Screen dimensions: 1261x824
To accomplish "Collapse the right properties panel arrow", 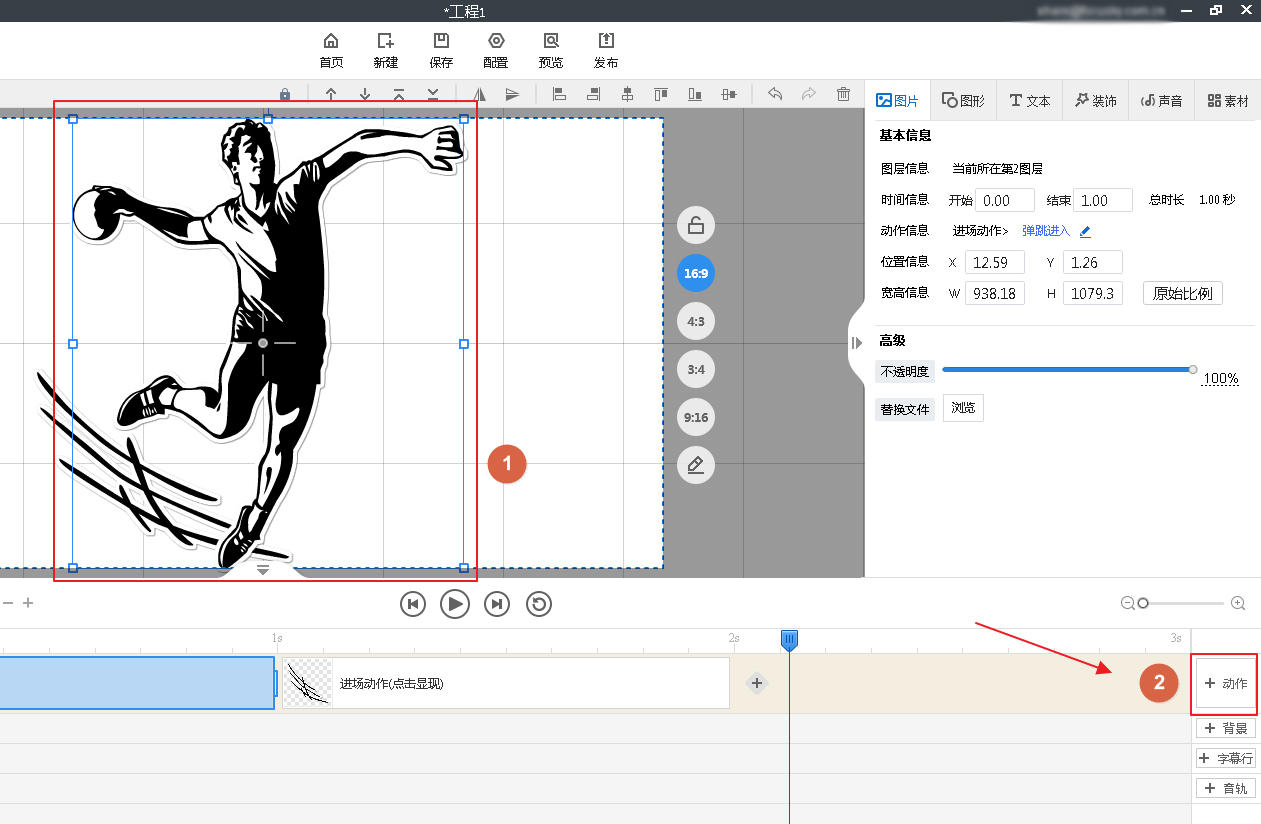I will [856, 343].
